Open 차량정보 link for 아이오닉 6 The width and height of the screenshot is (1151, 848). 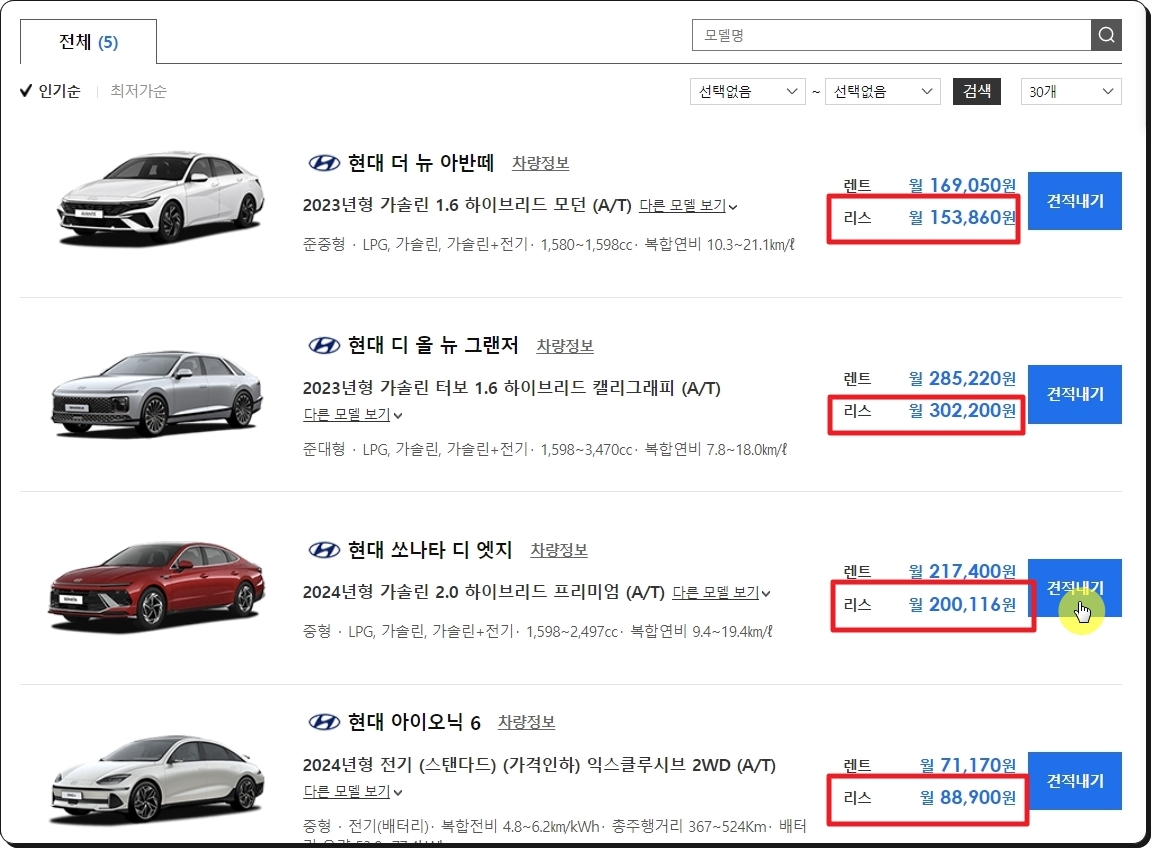coord(526,722)
